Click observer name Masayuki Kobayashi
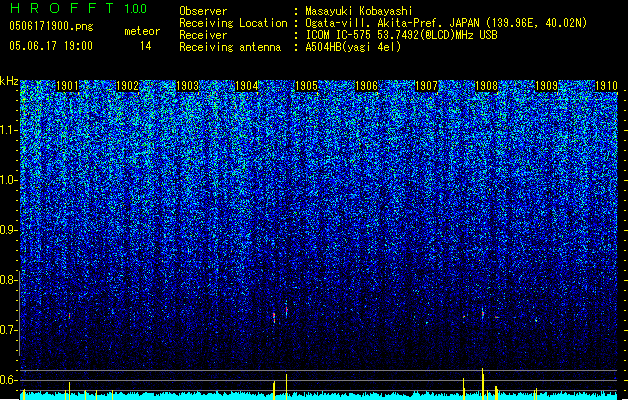The width and height of the screenshot is (629, 400). tap(359, 11)
